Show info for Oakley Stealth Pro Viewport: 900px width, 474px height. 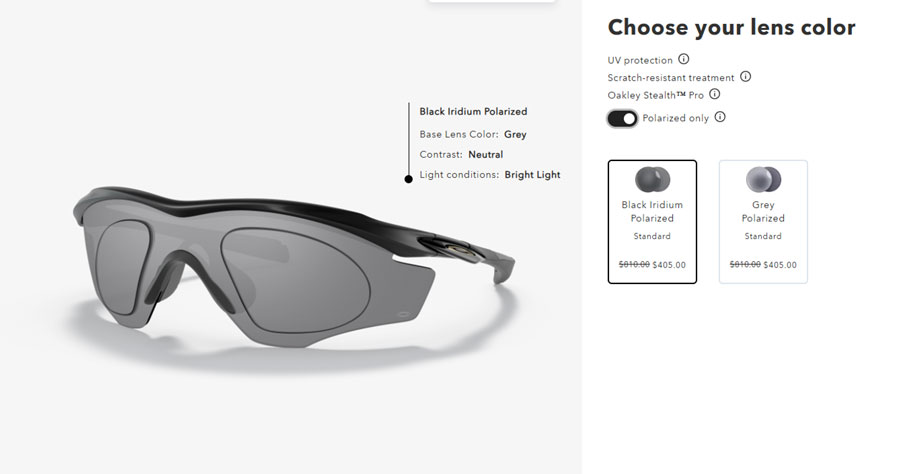(x=715, y=94)
